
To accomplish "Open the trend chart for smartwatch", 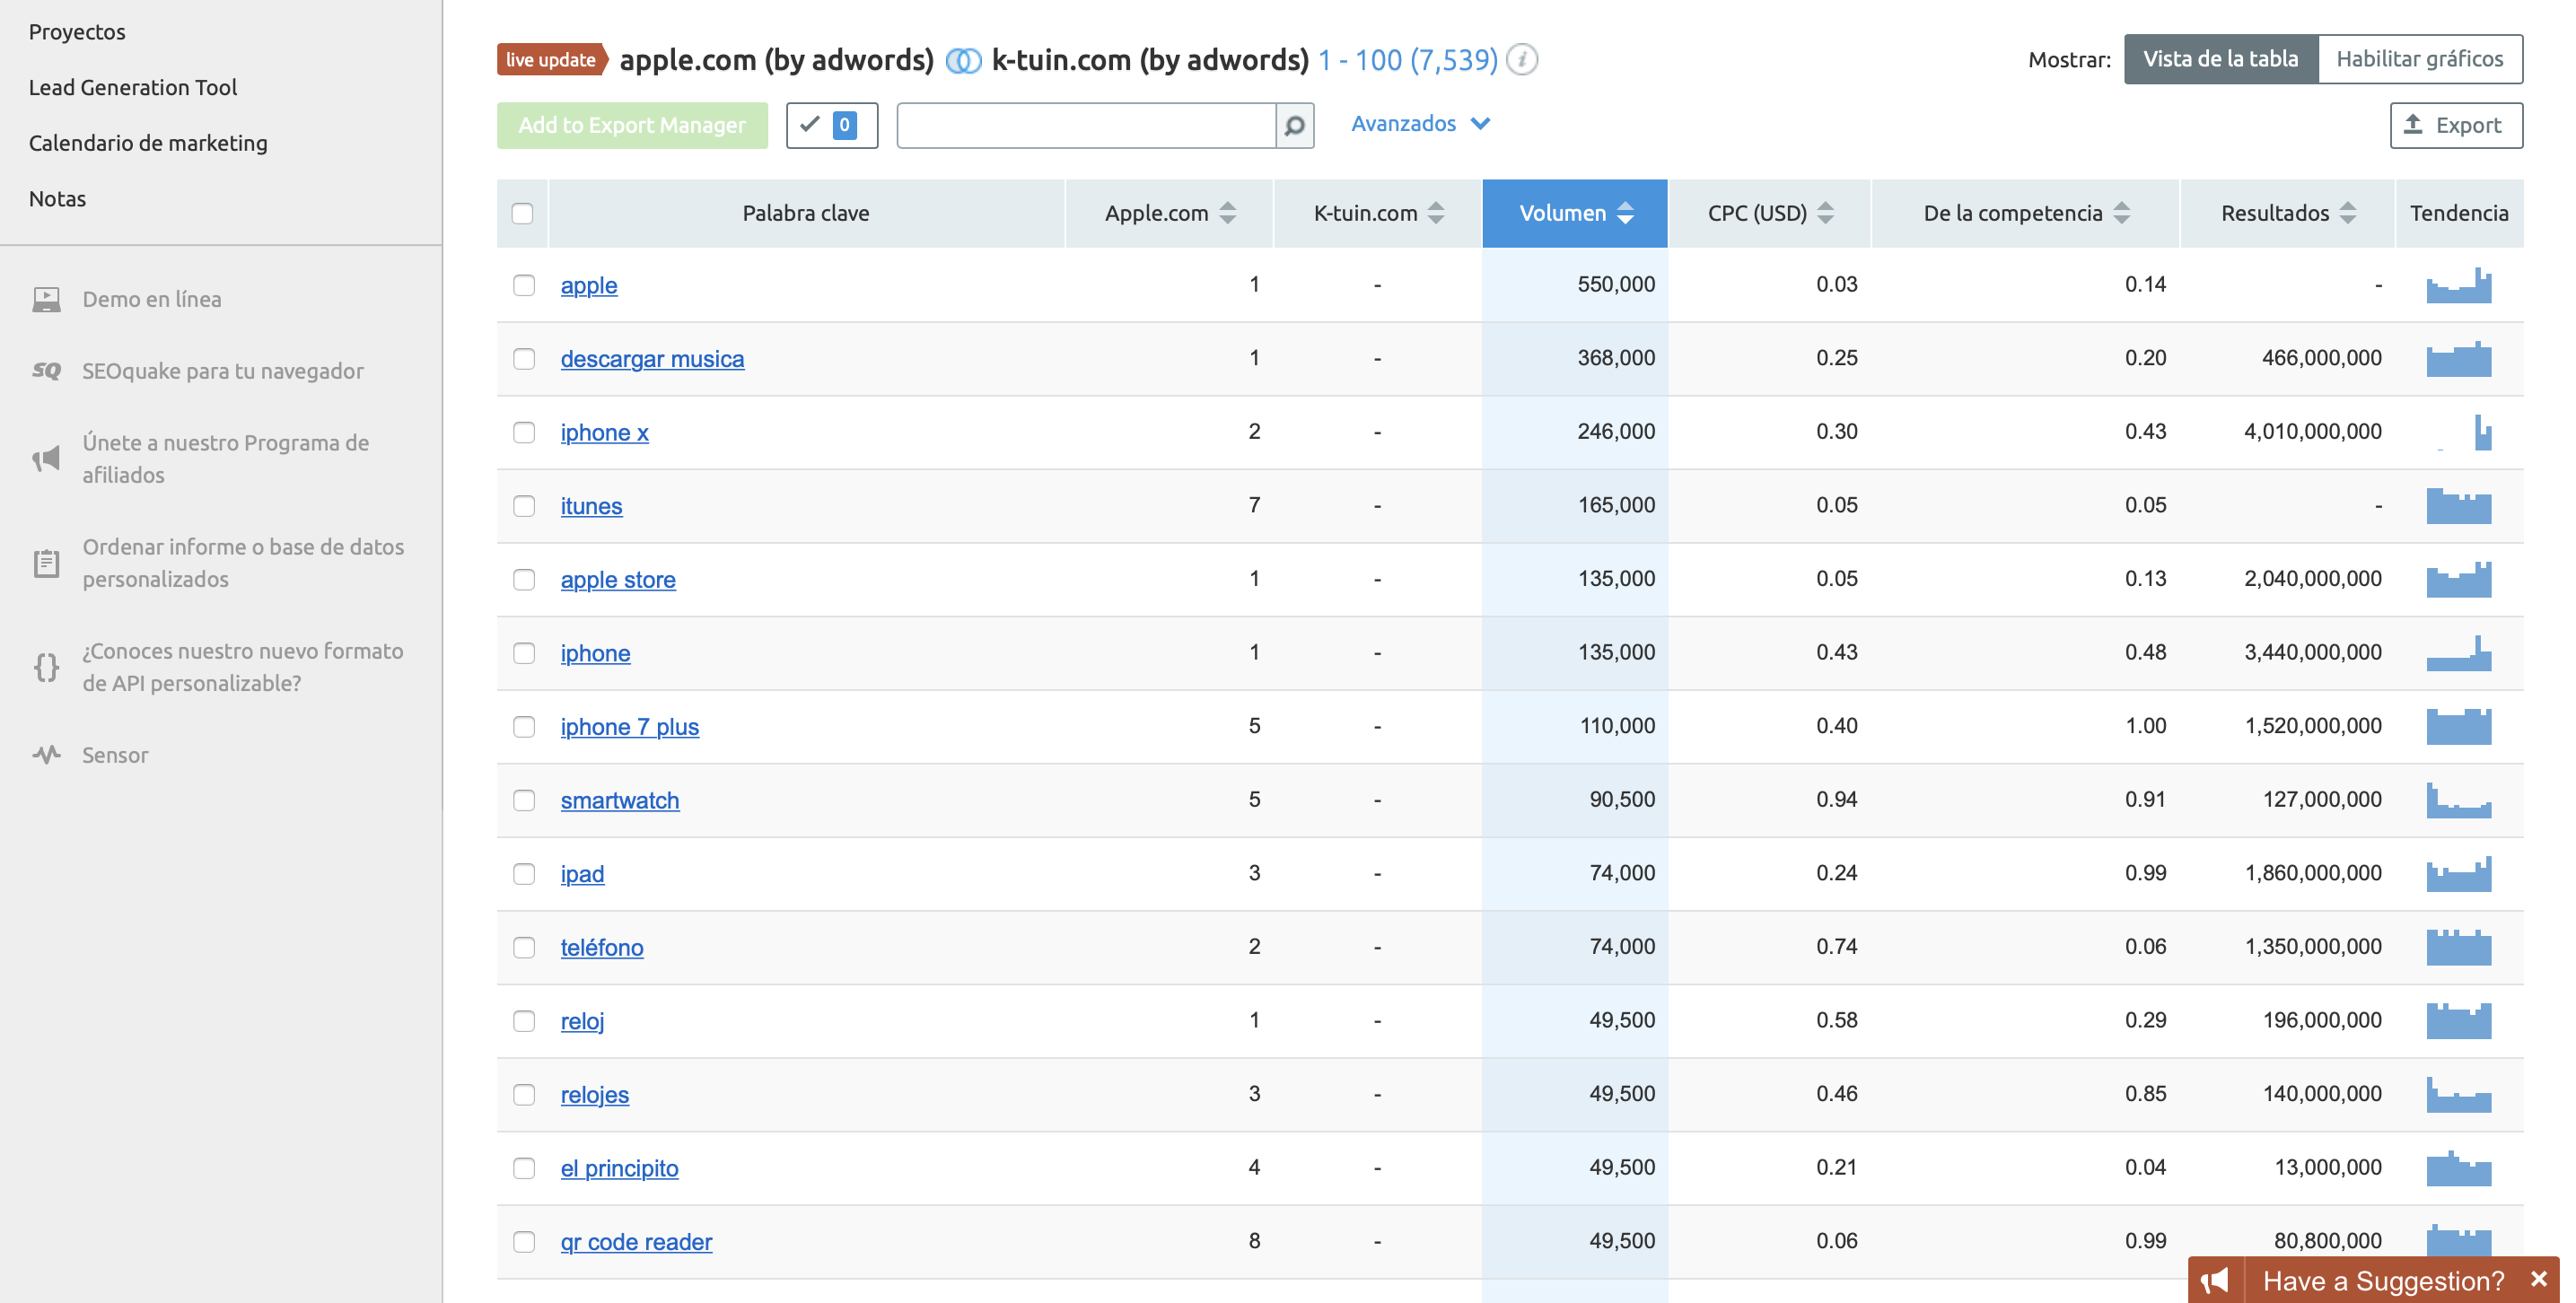I will click(x=2458, y=800).
